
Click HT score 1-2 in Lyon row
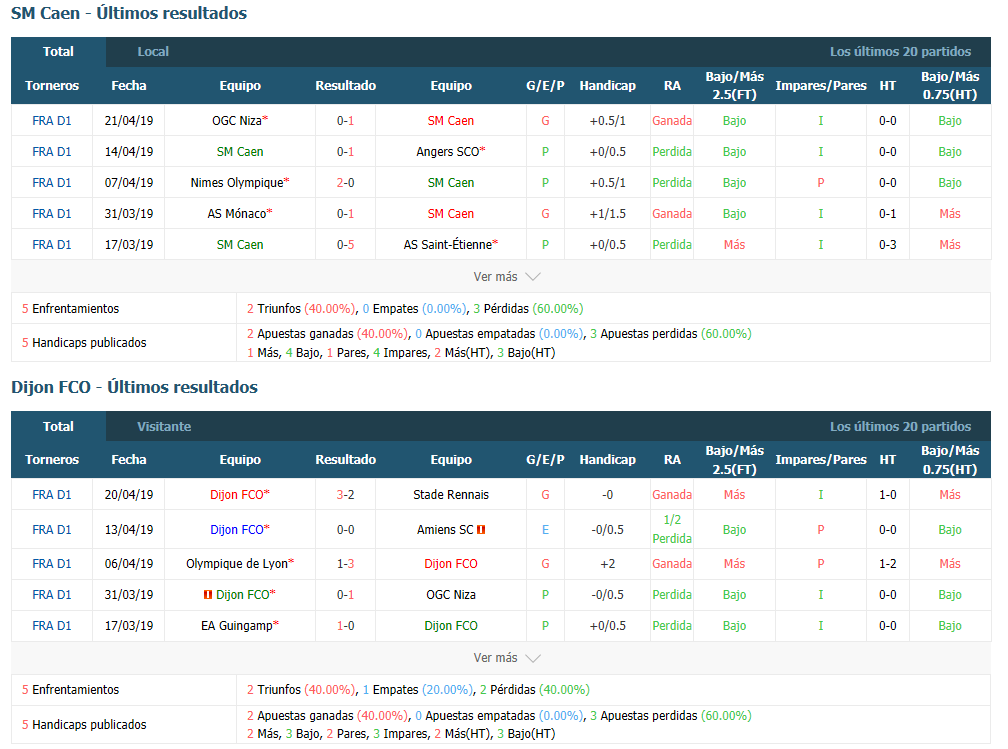point(888,564)
